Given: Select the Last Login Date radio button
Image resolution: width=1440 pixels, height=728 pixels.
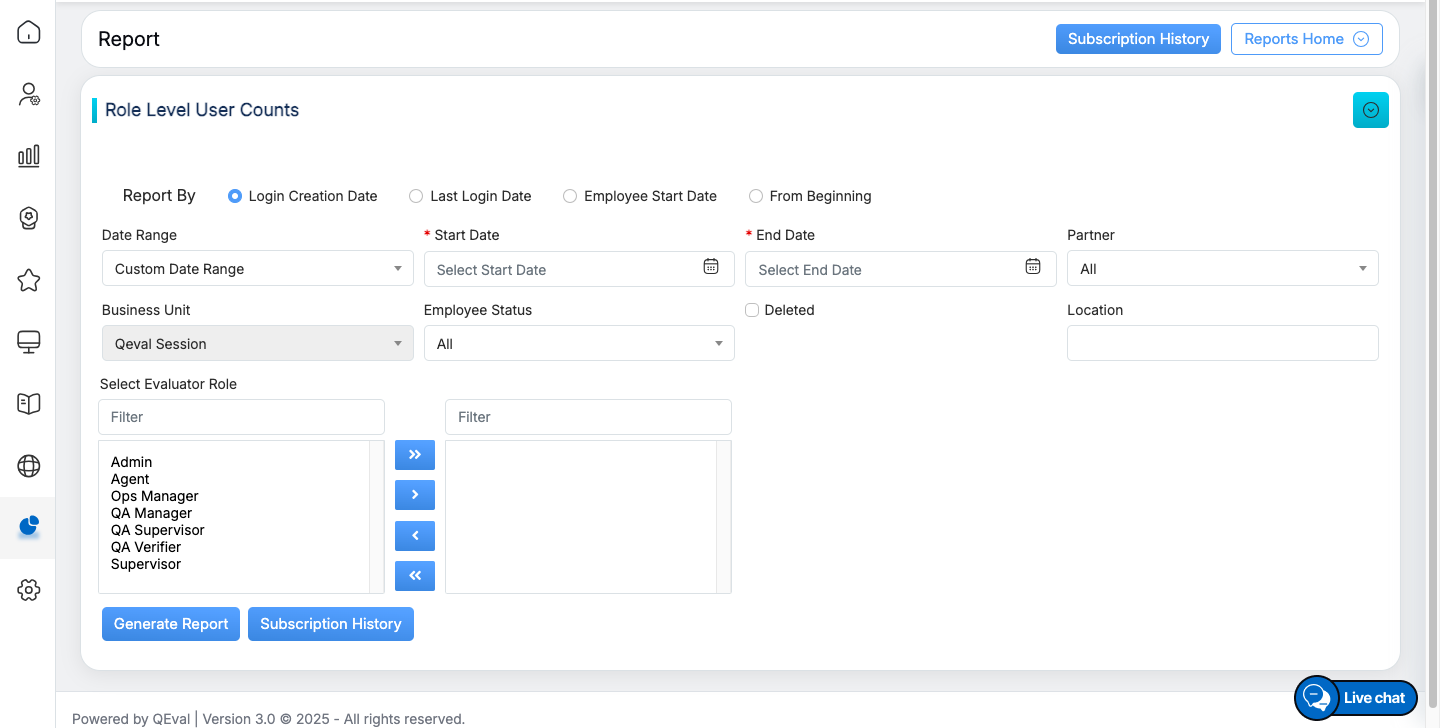Looking at the screenshot, I should click(x=416, y=196).
